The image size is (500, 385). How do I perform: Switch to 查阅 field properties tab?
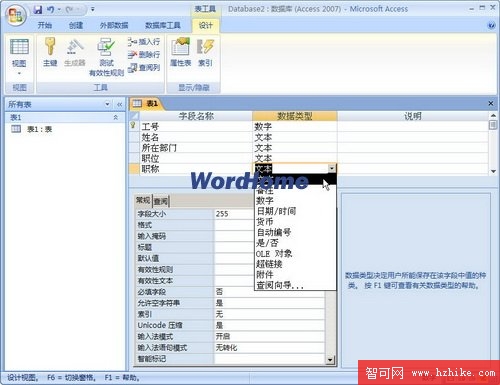click(161, 201)
